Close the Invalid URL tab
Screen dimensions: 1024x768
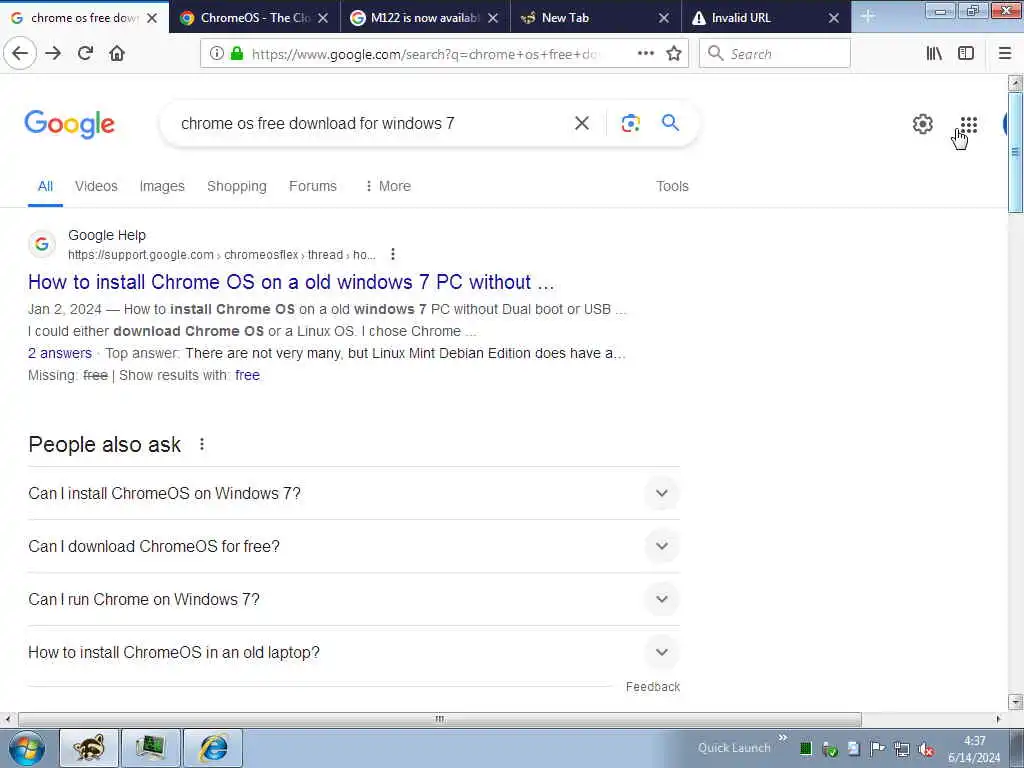833,18
